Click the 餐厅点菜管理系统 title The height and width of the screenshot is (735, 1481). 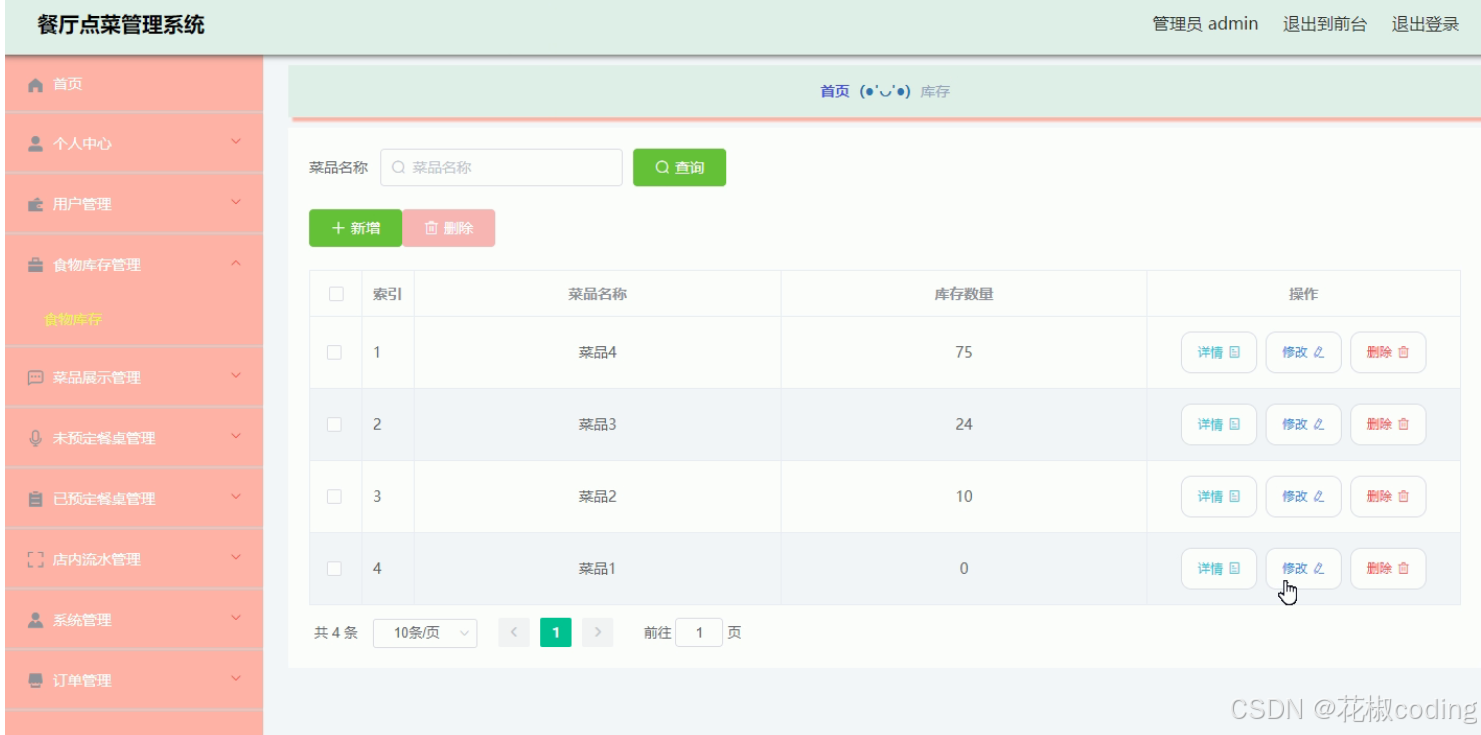(121, 25)
